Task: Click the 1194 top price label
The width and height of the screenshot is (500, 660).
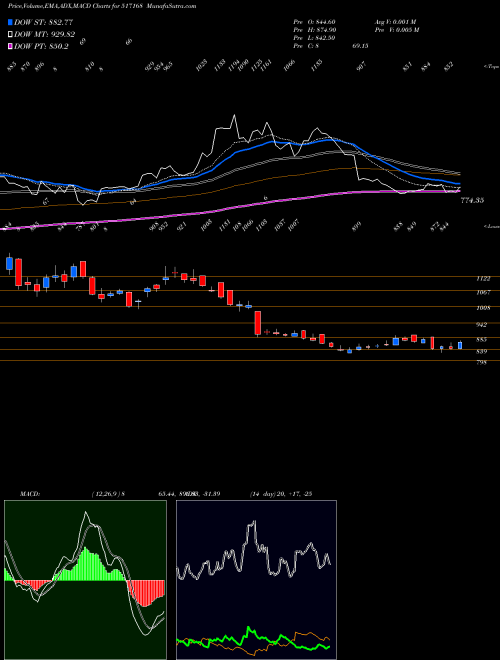Action: [234, 67]
